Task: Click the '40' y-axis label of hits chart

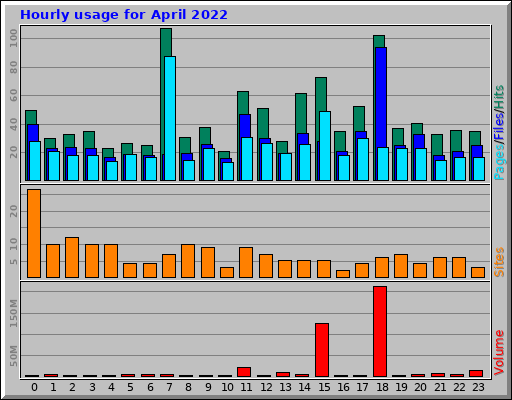Action: point(13,124)
